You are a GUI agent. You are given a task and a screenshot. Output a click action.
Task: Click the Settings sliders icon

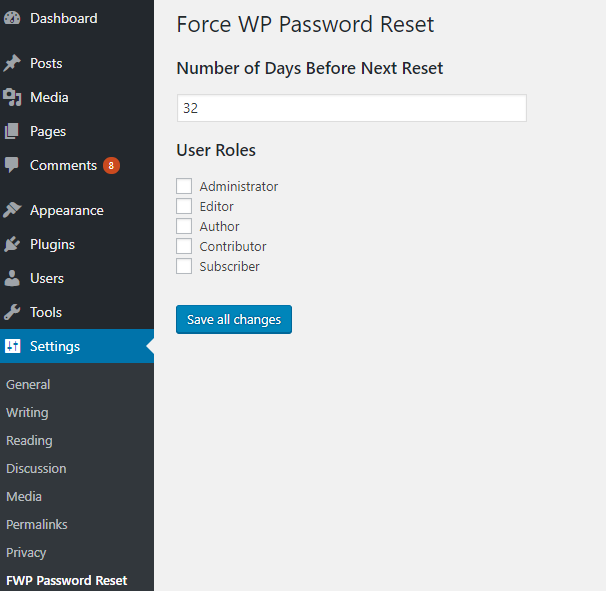pyautogui.click(x=12, y=346)
